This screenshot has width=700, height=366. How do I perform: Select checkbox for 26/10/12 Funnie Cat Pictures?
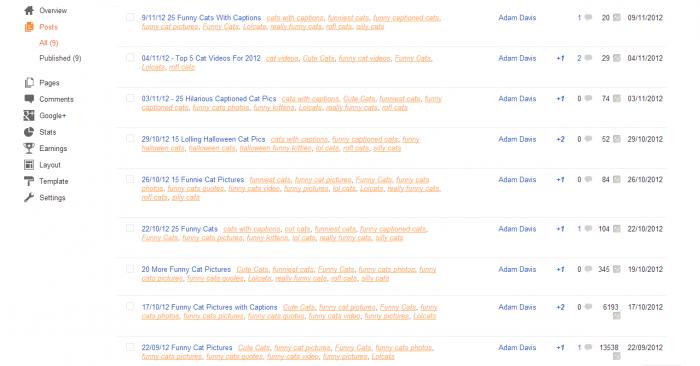(130, 179)
